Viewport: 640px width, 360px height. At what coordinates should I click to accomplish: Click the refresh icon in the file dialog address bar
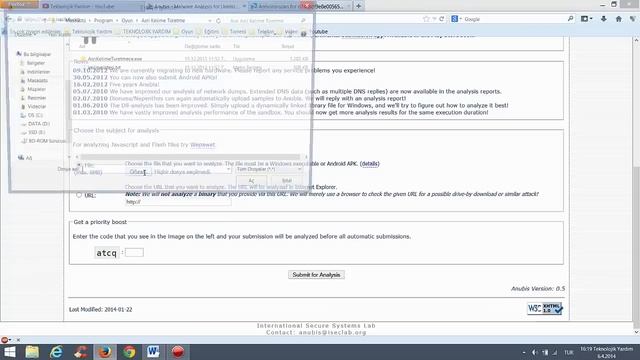pos(218,20)
